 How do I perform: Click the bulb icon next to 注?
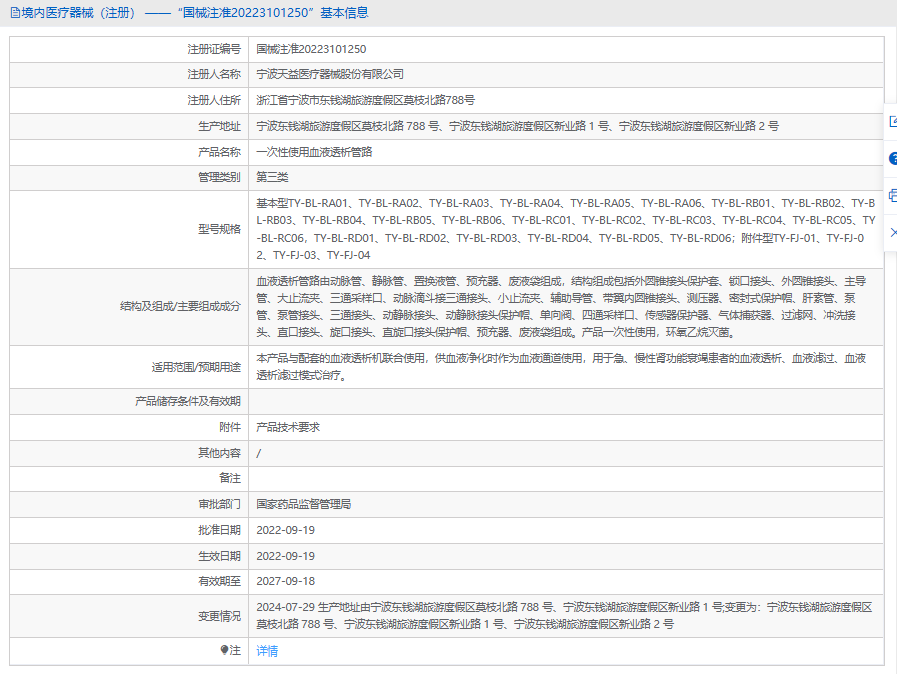coord(224,650)
